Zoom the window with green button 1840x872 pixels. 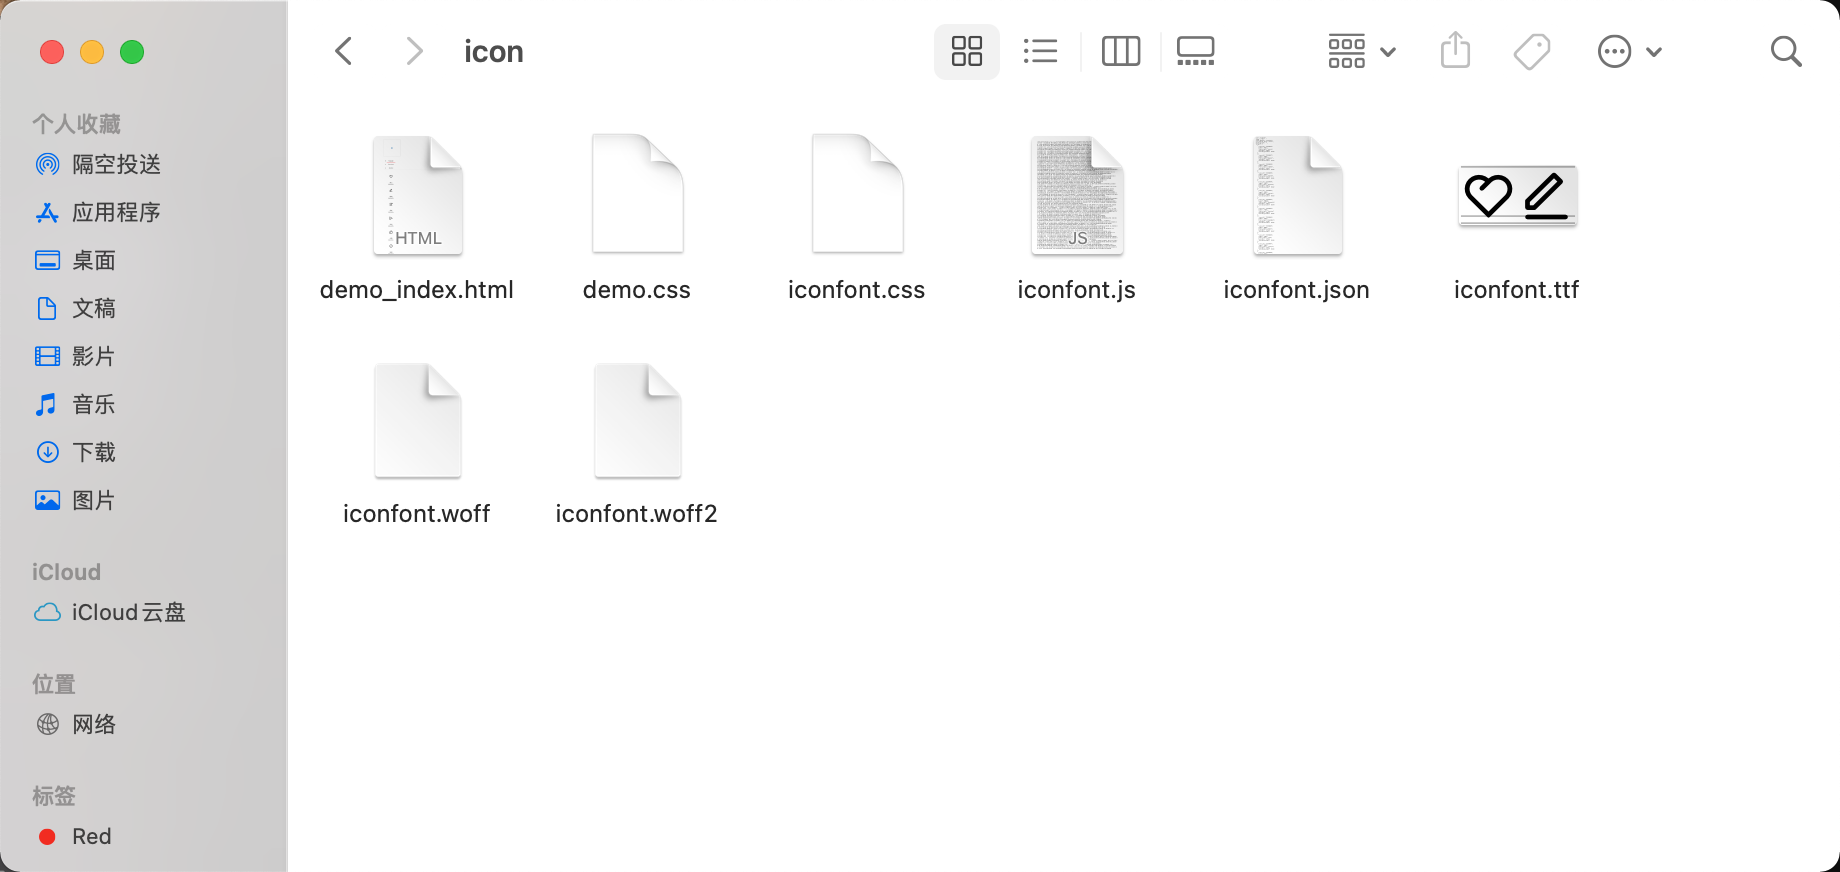(x=132, y=52)
